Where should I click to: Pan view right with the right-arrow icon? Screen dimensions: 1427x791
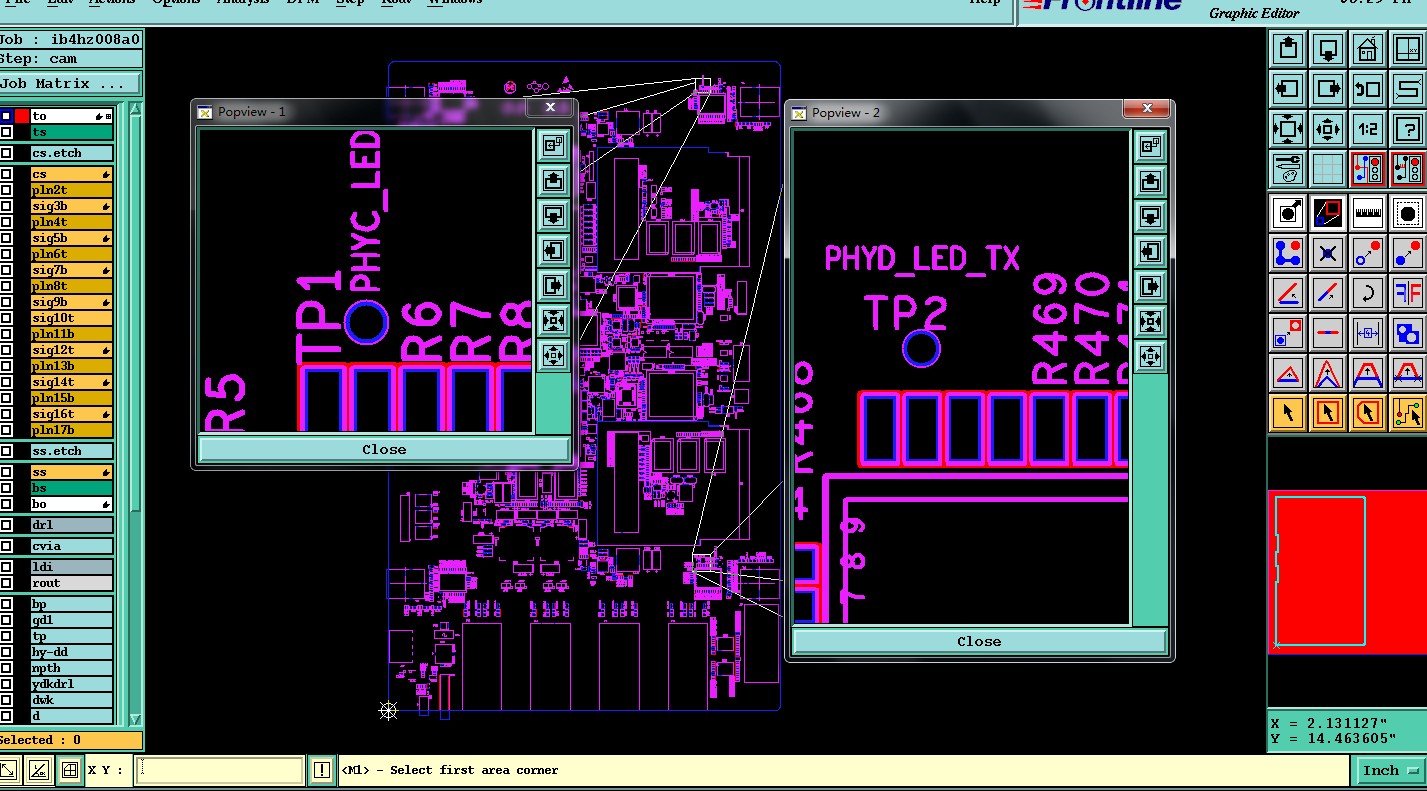pyautogui.click(x=1327, y=89)
